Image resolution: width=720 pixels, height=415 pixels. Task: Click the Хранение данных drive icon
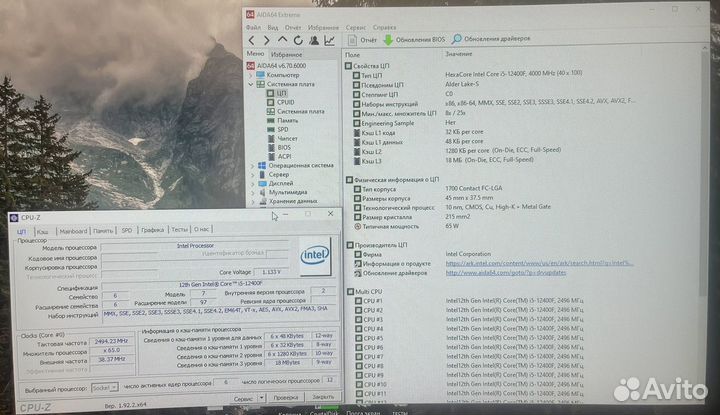click(x=263, y=202)
